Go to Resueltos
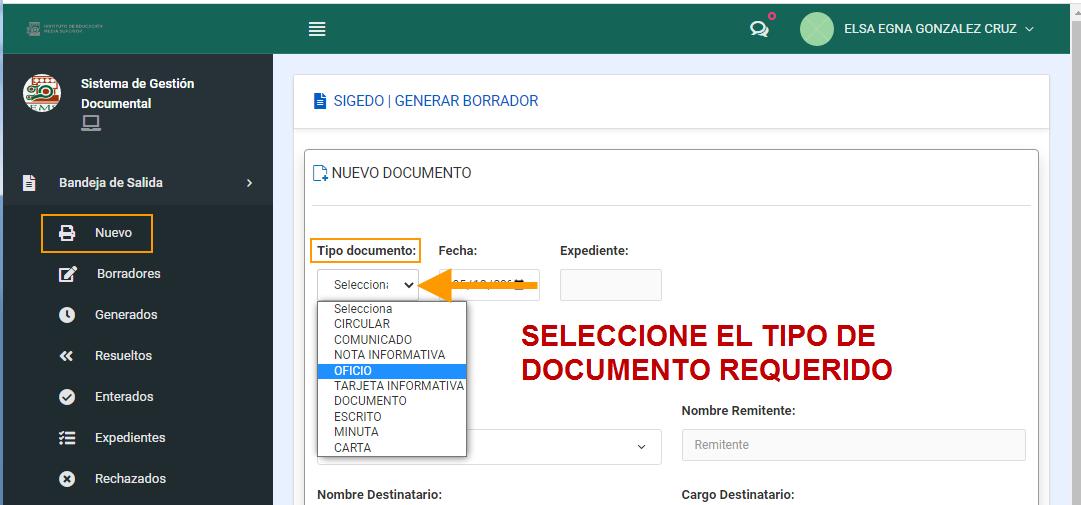 [x=123, y=355]
